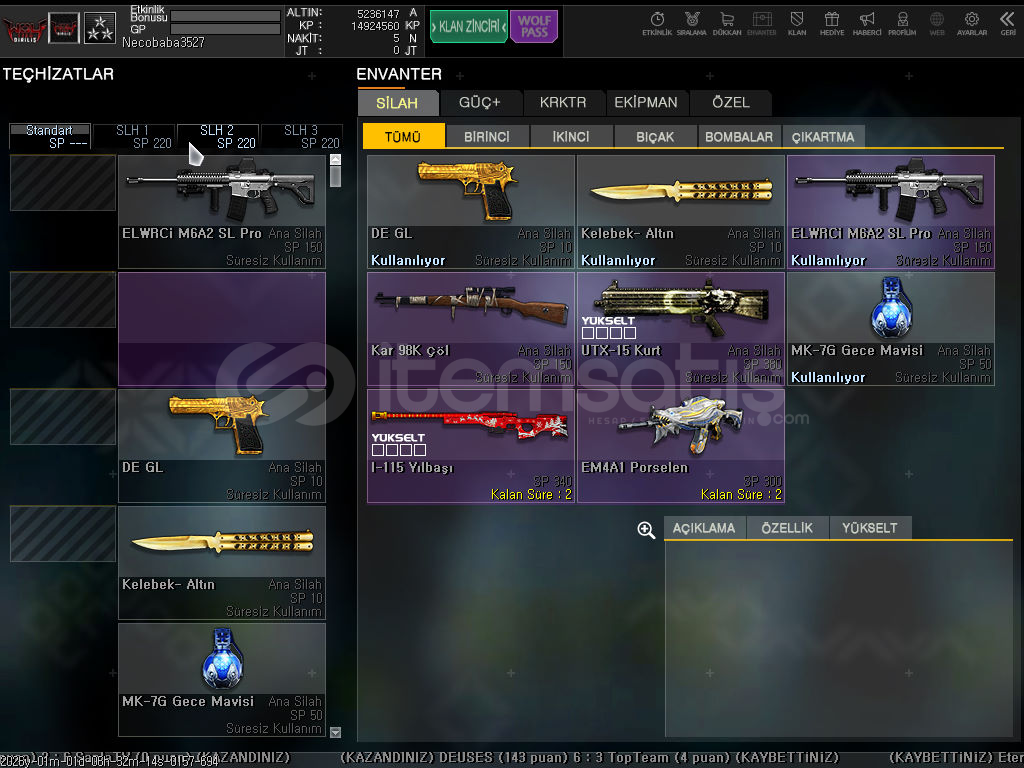This screenshot has height=768, width=1024.
Task: Click the magnifier zoom icon beside Açıklama
Action: [x=646, y=530]
